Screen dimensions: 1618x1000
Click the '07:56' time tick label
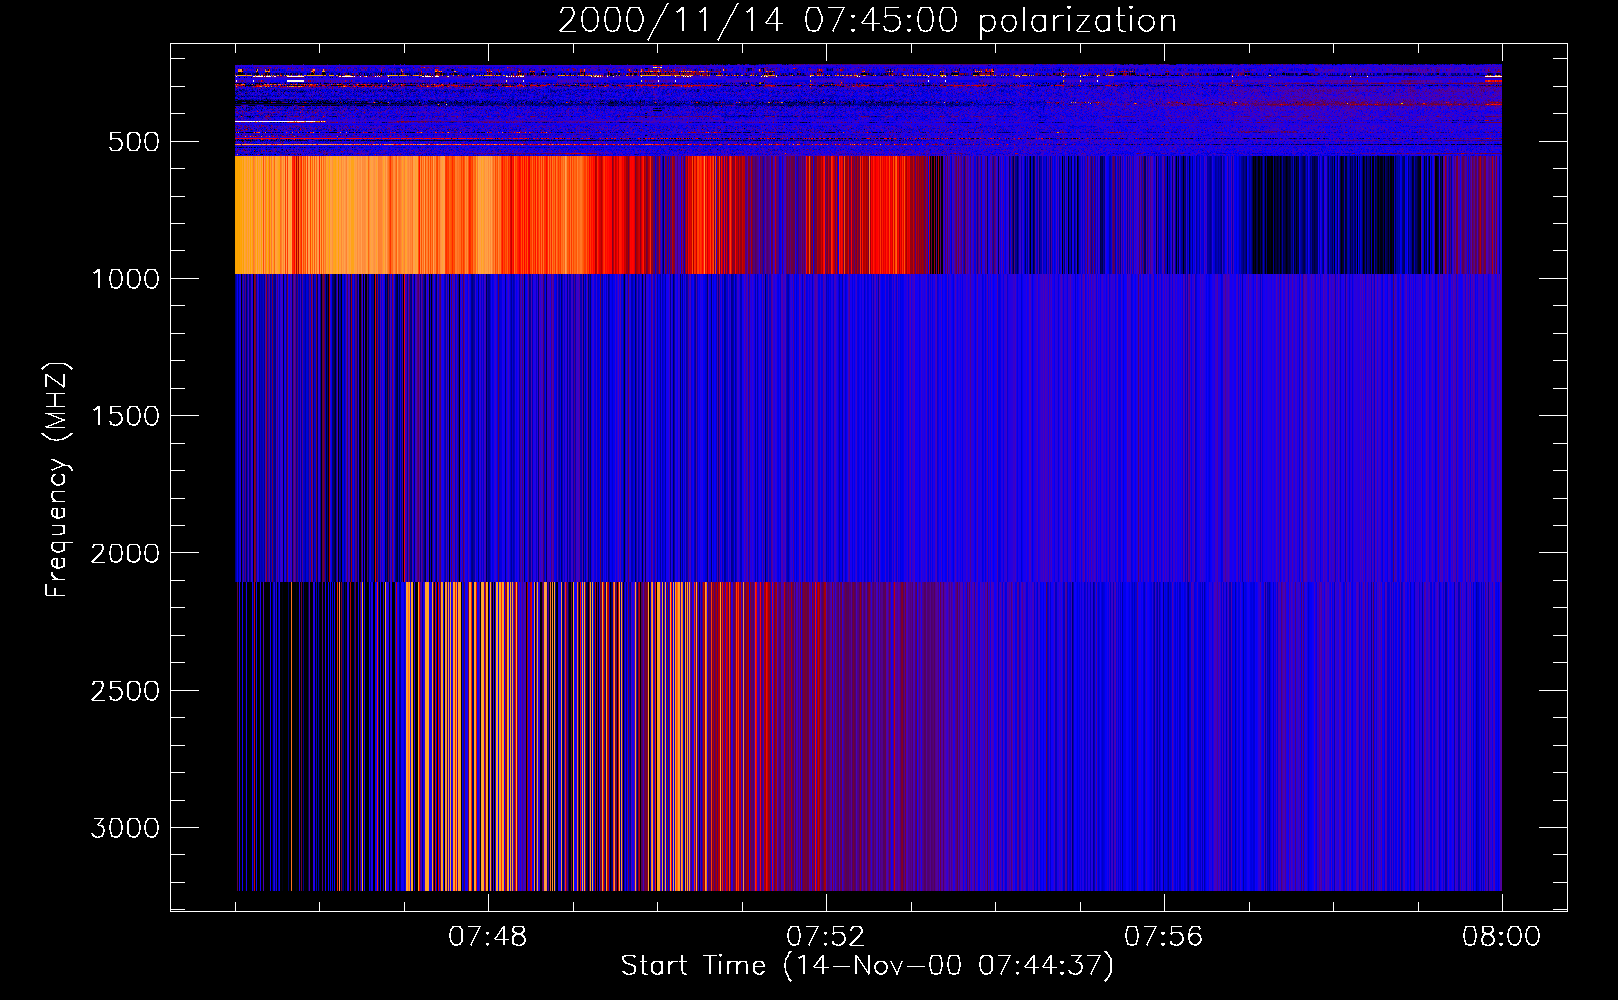coord(1164,937)
